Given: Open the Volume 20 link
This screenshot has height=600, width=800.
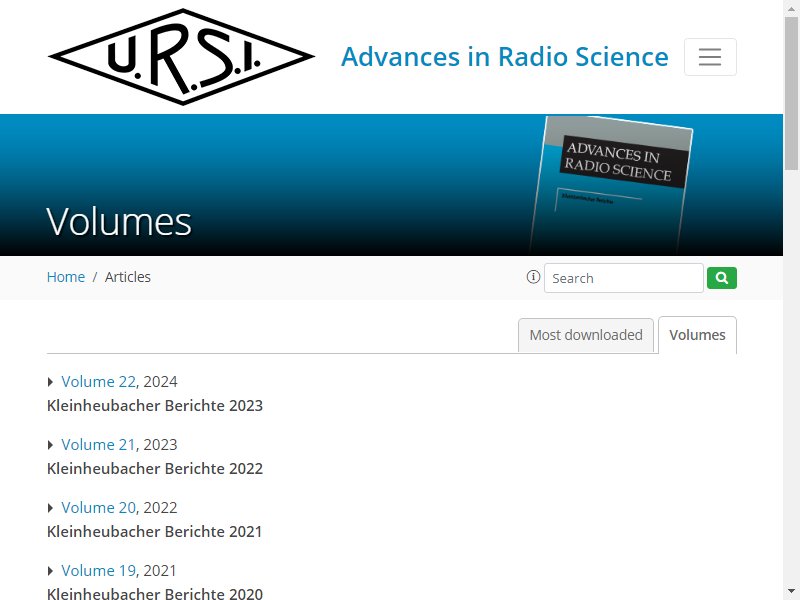Looking at the screenshot, I should 98,508.
